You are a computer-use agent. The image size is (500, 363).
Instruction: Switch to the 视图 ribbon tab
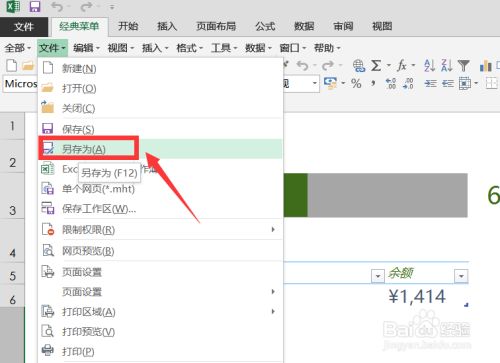[x=382, y=26]
